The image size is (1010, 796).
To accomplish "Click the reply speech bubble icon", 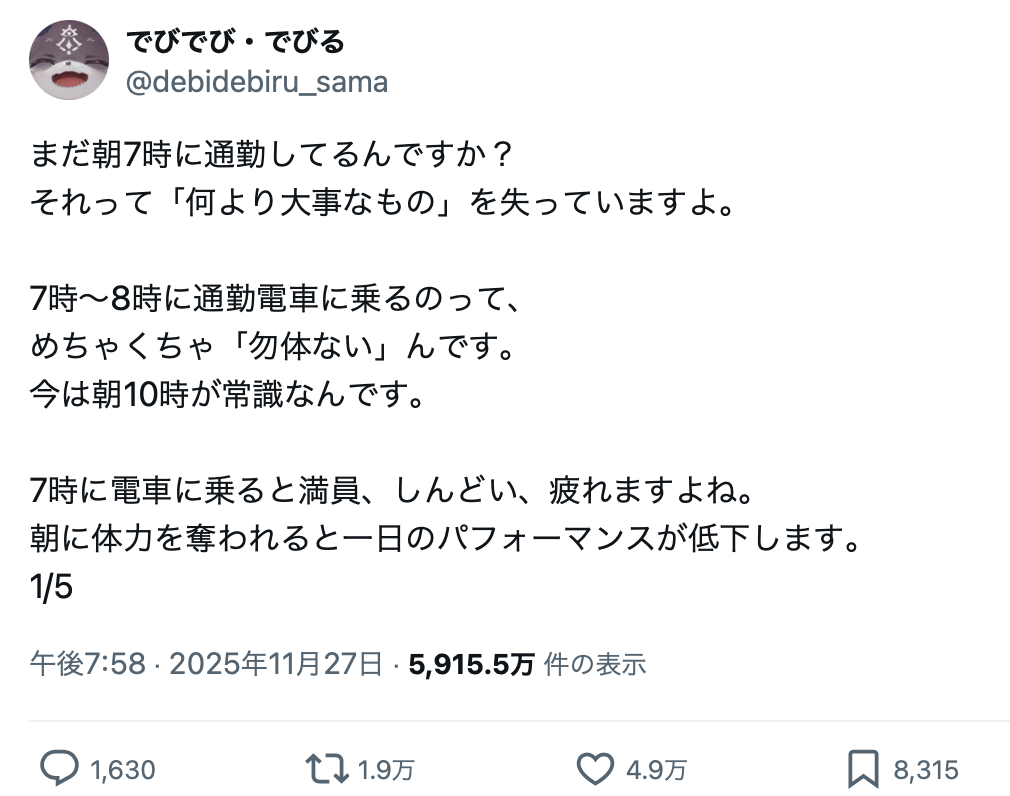I will coord(62,768).
